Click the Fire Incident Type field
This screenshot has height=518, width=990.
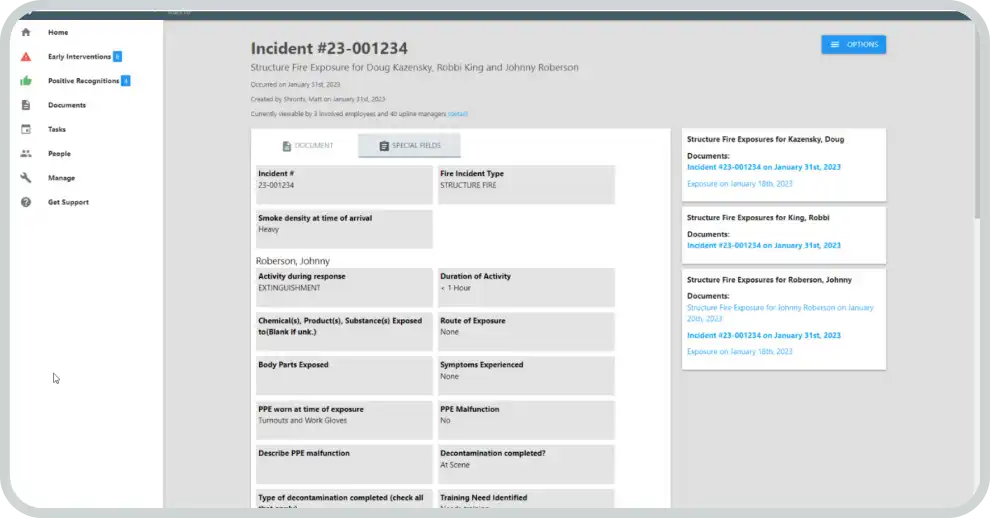point(526,185)
